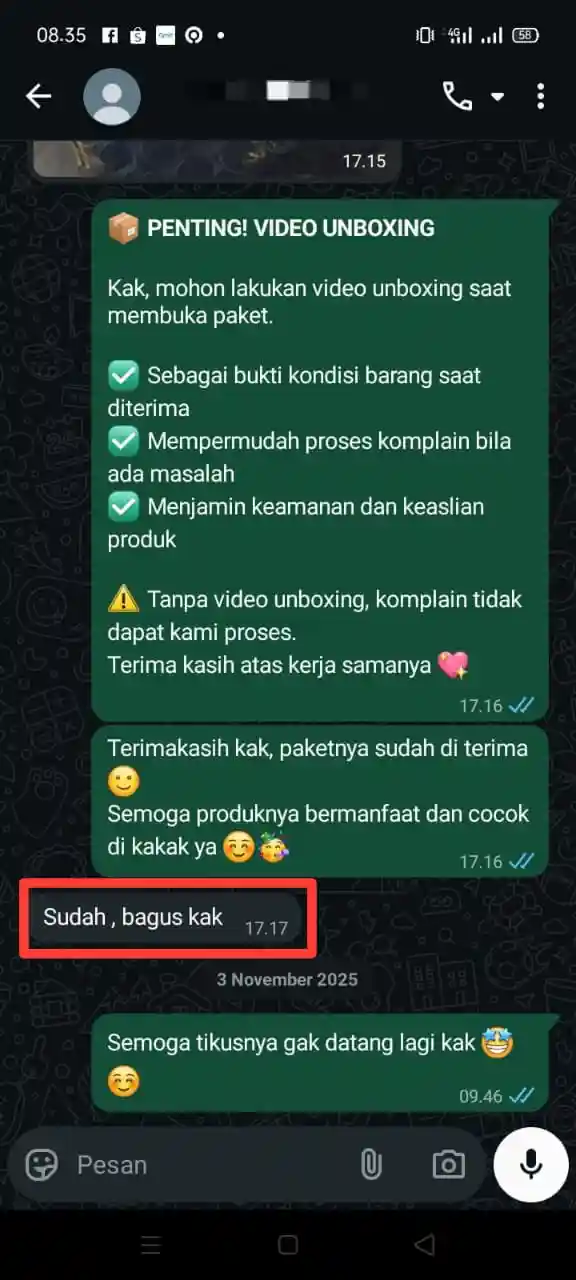Start a voice call with phone icon
This screenshot has width=576, height=1280.
click(x=457, y=96)
